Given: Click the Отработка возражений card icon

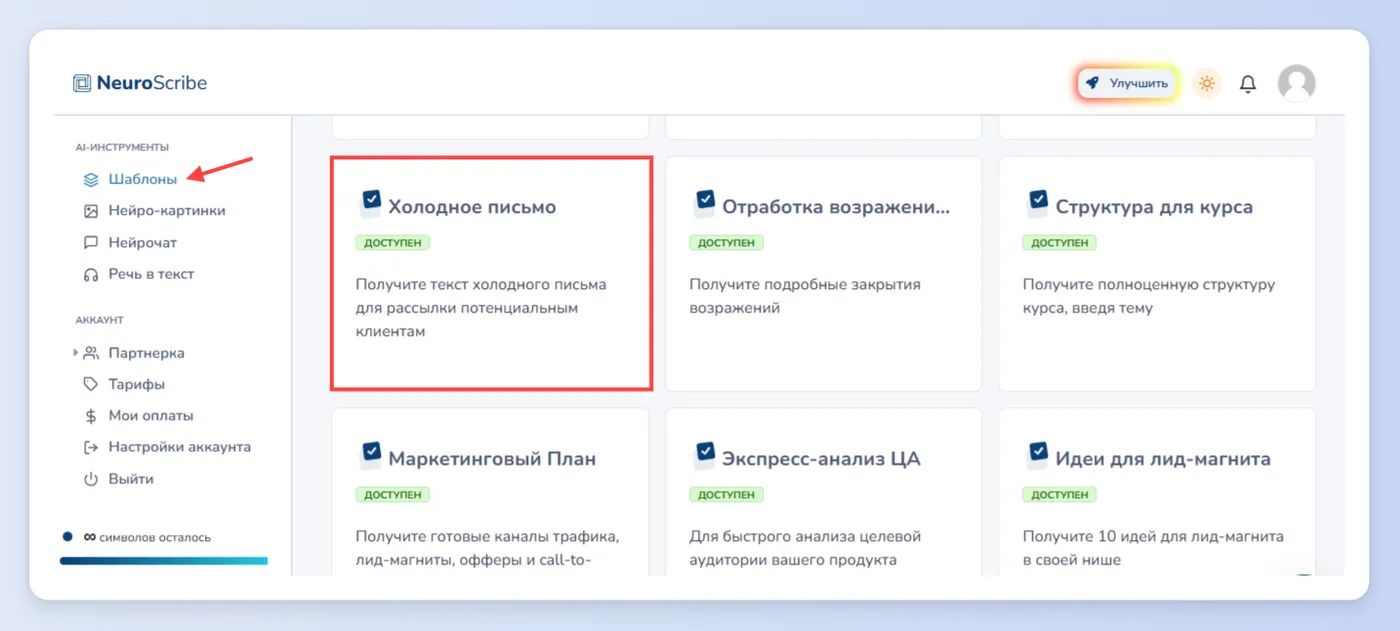Looking at the screenshot, I should pyautogui.click(x=704, y=204).
